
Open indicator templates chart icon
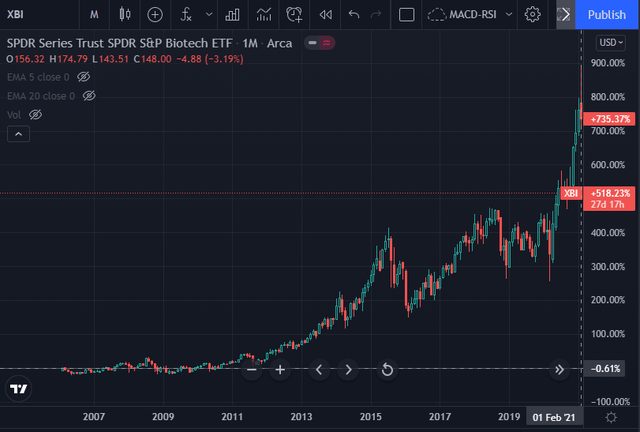tap(264, 15)
